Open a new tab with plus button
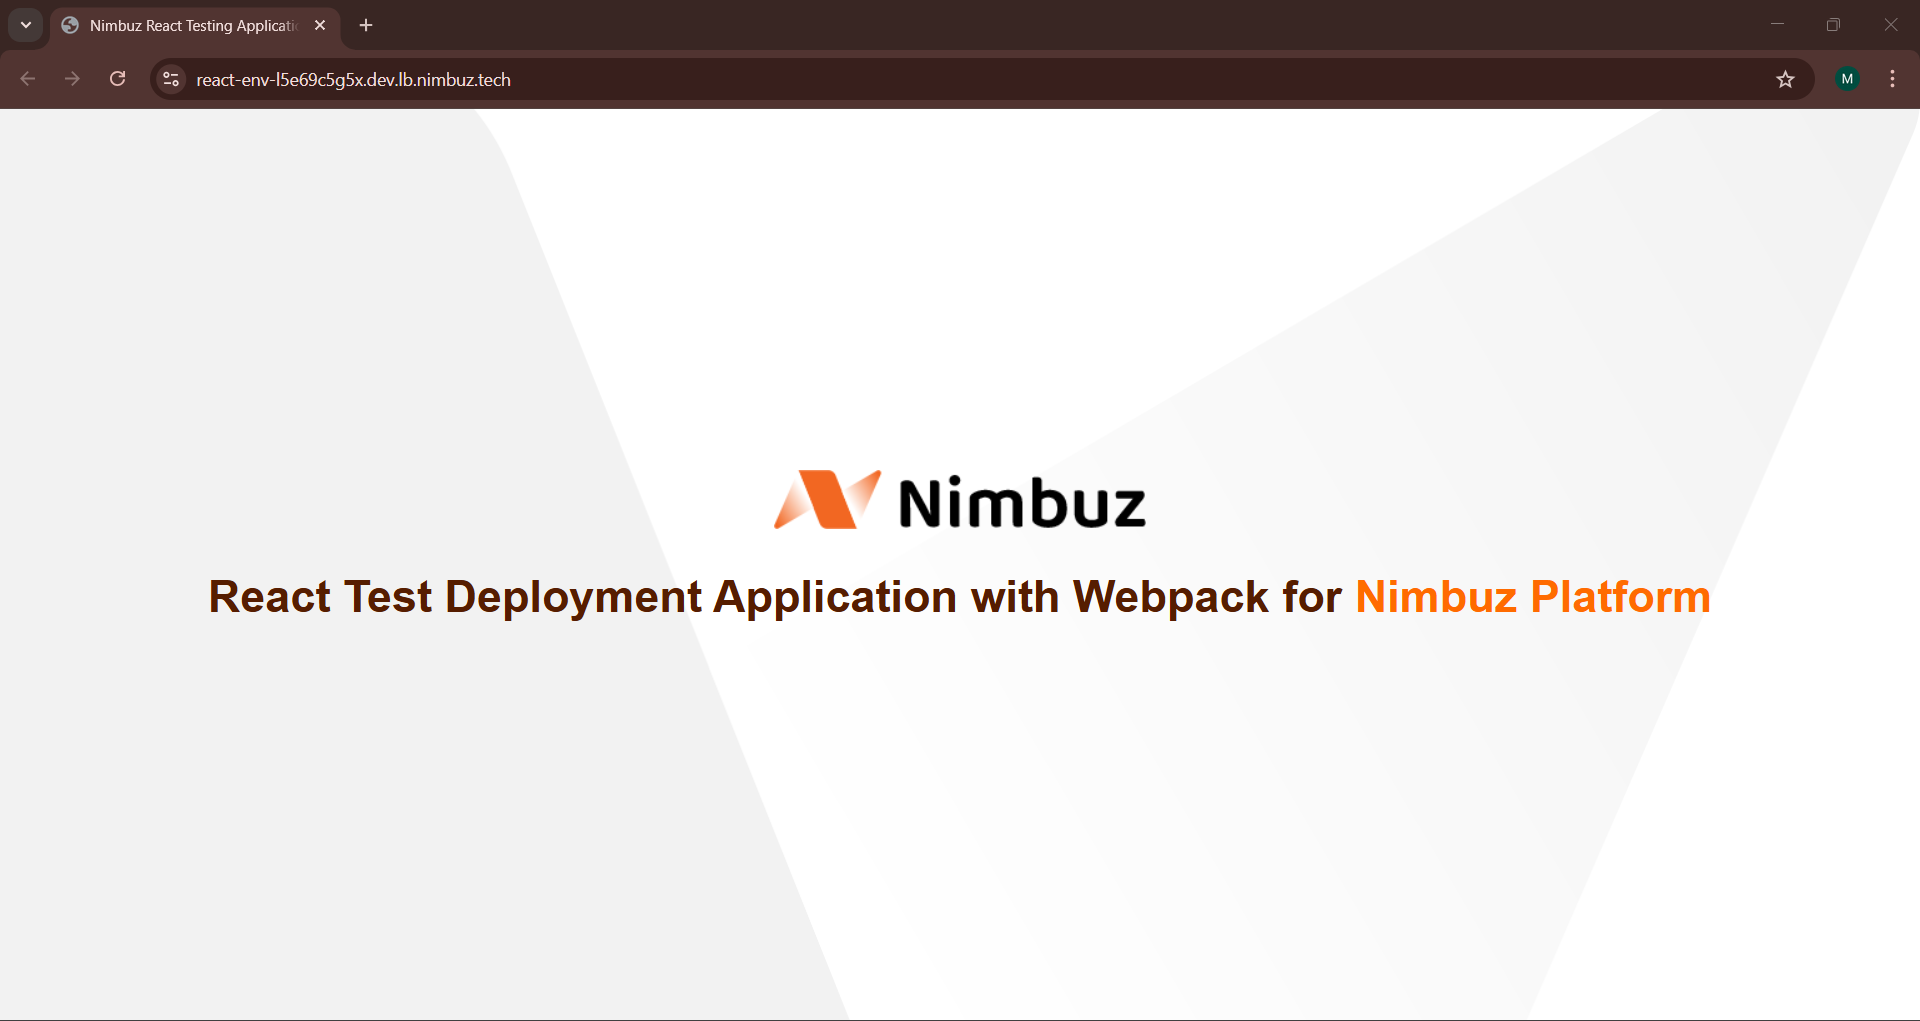Viewport: 1920px width, 1021px height. (x=366, y=25)
